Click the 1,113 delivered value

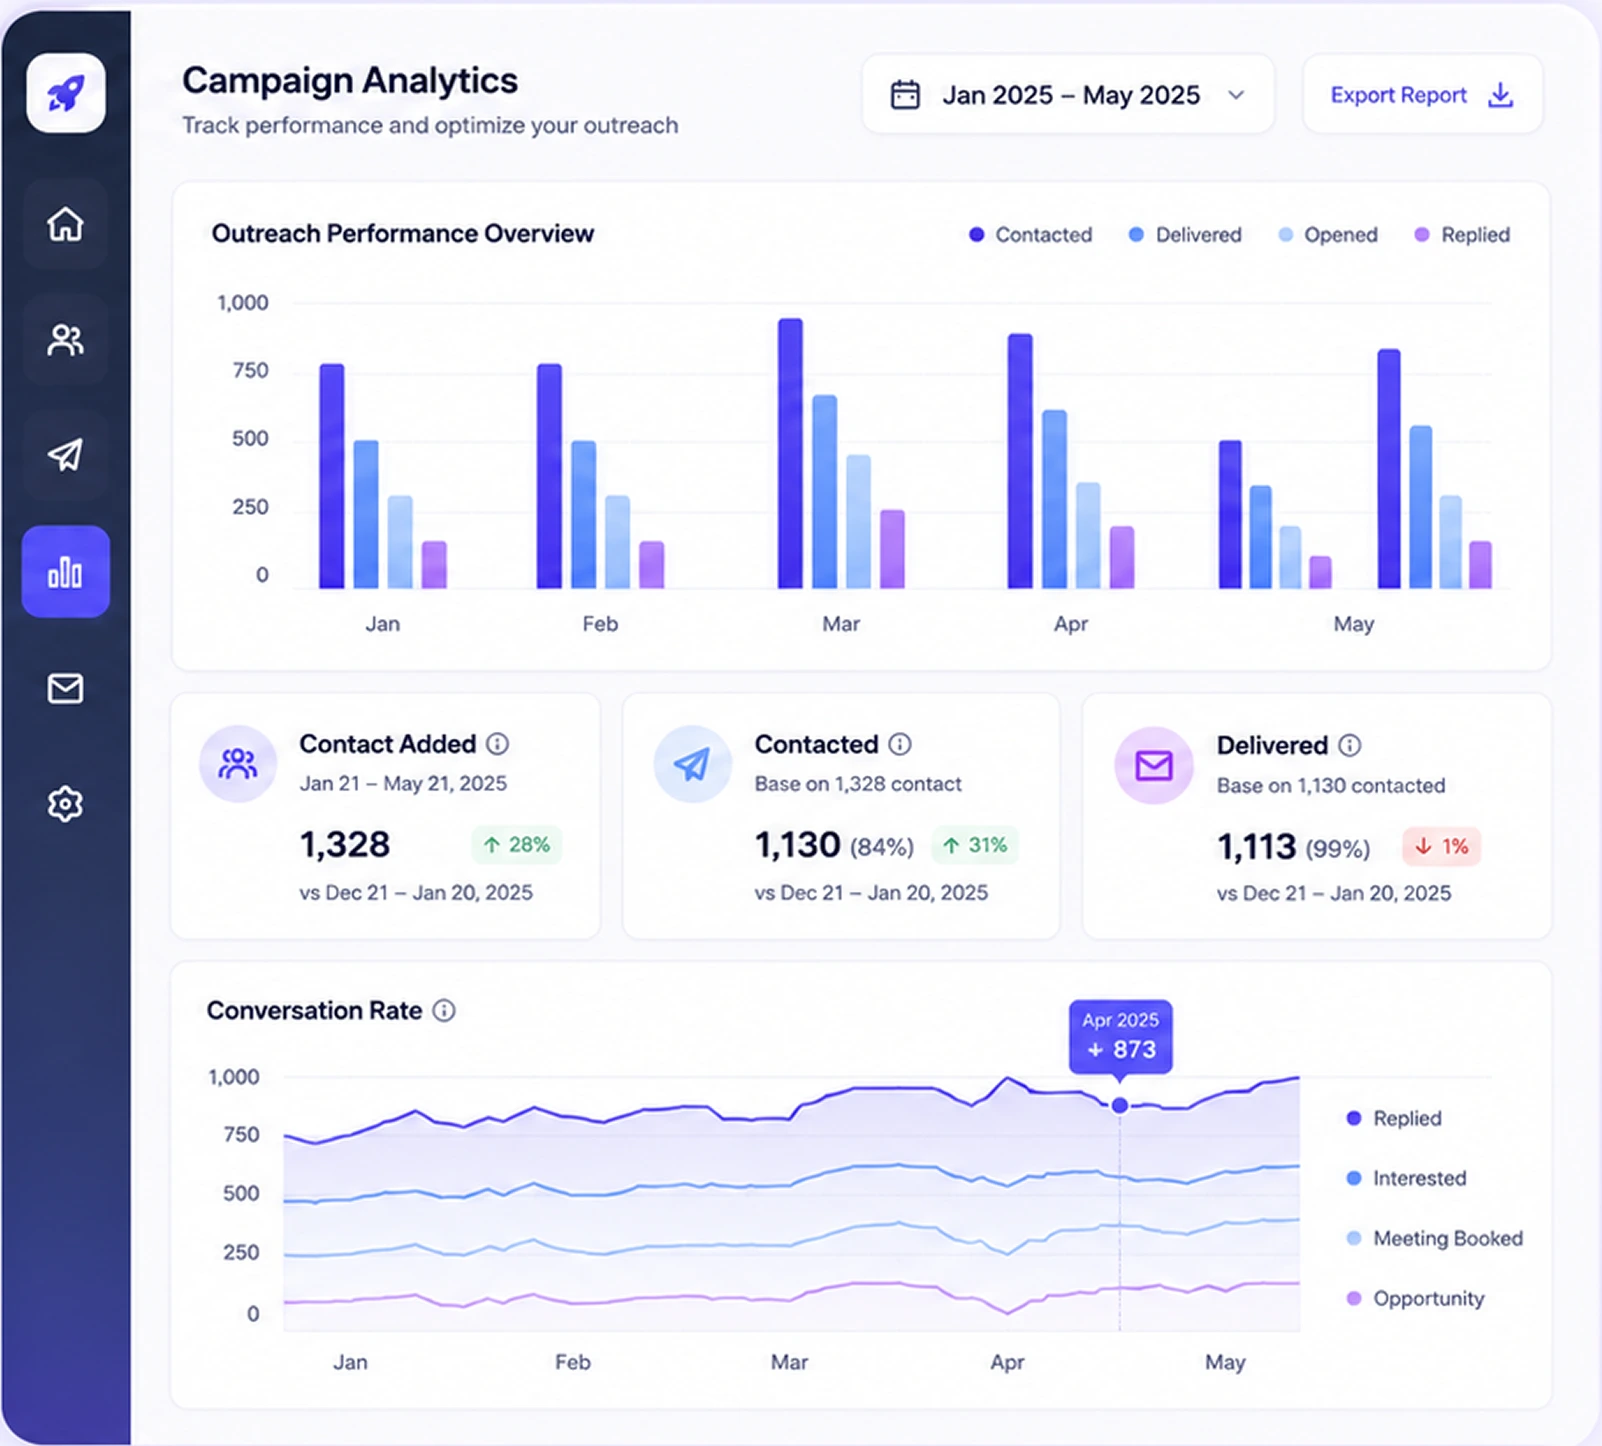(1257, 847)
